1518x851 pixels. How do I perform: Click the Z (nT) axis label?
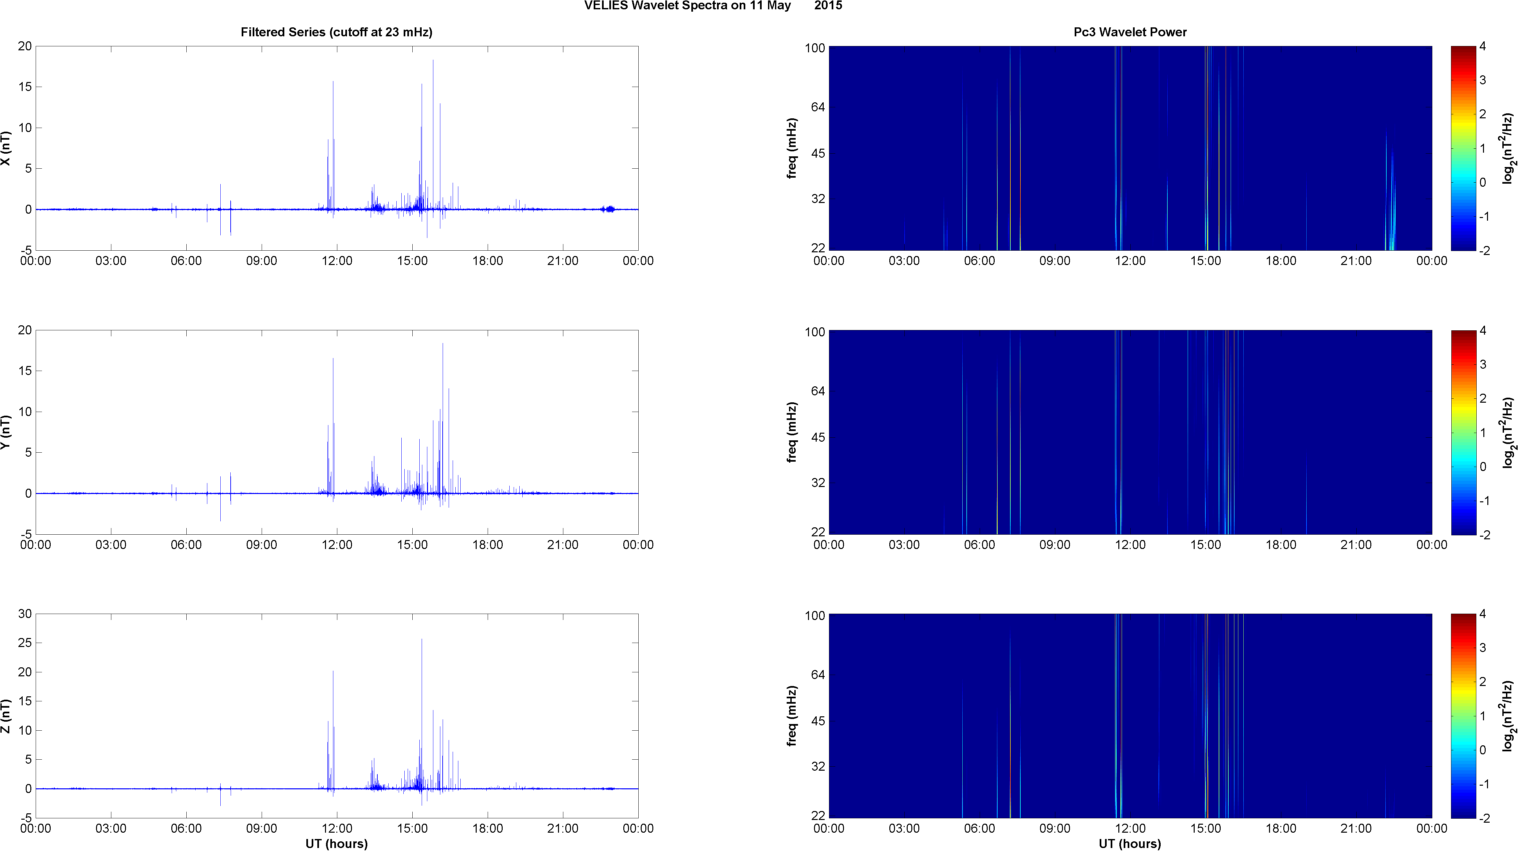(6, 716)
